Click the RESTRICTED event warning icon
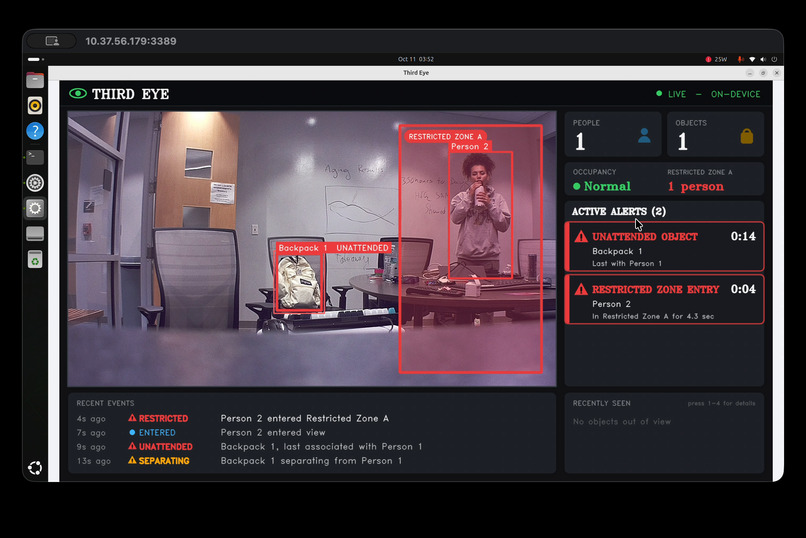806x538 pixels. (132, 418)
